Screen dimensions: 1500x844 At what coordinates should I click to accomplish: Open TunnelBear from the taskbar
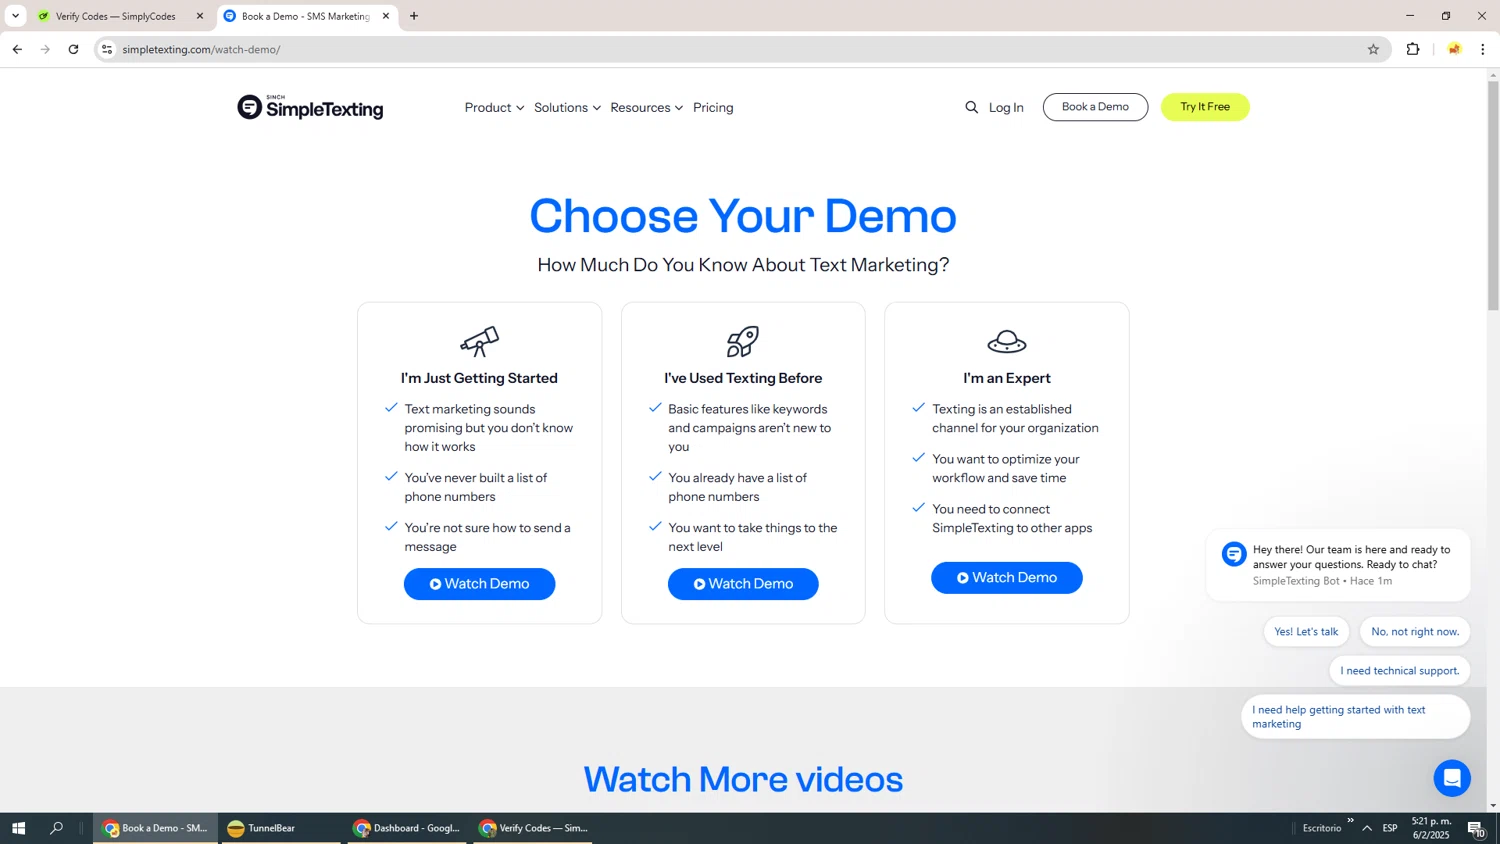pos(279,828)
